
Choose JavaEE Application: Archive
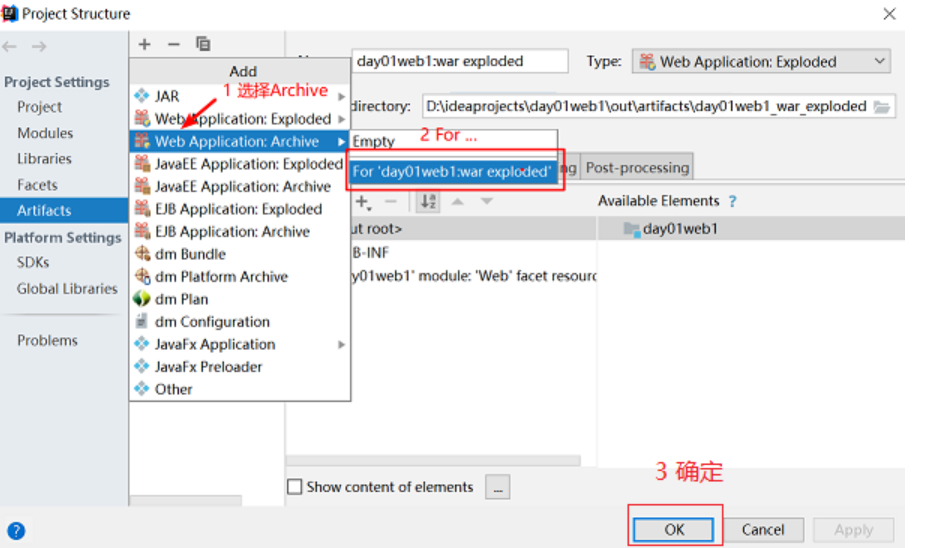click(239, 186)
